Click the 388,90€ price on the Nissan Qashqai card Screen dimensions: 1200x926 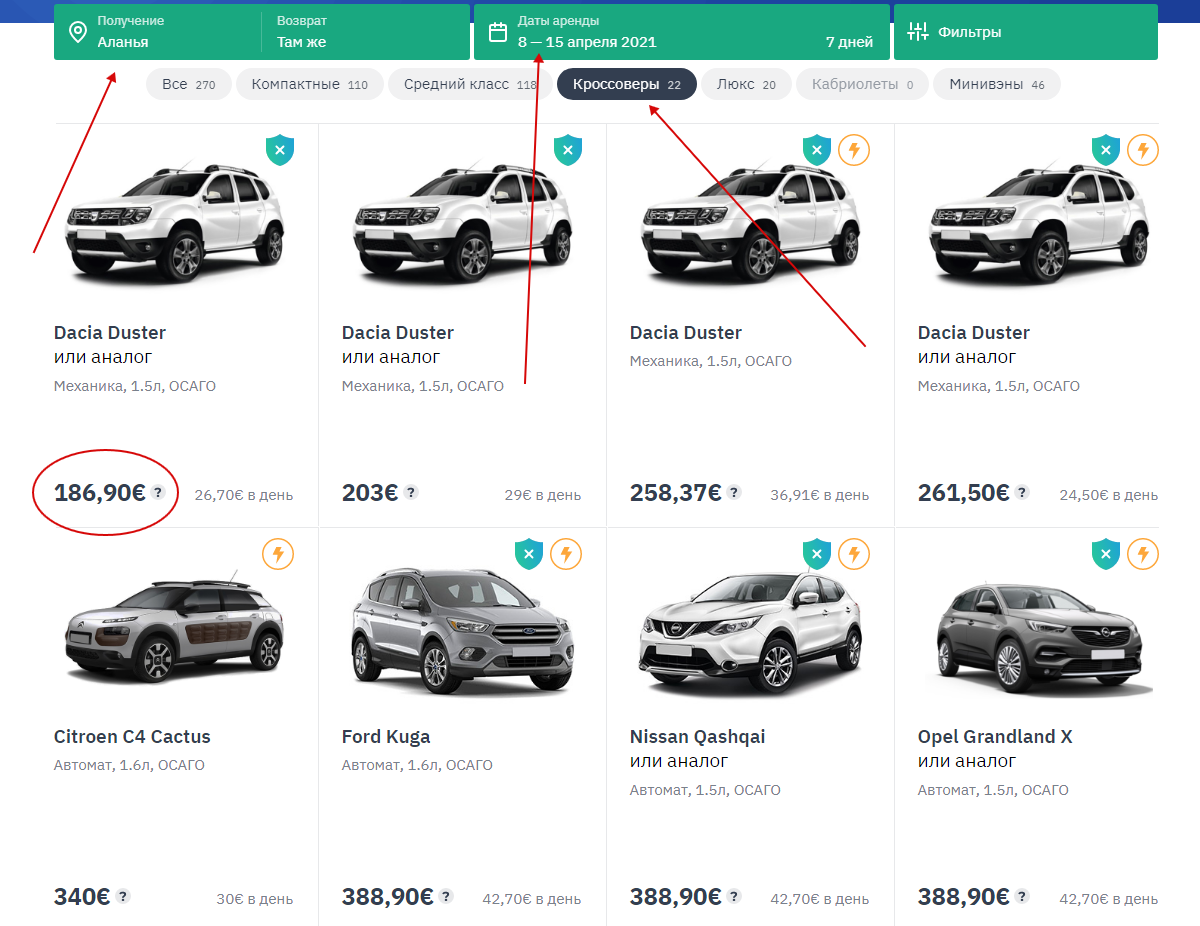click(676, 897)
